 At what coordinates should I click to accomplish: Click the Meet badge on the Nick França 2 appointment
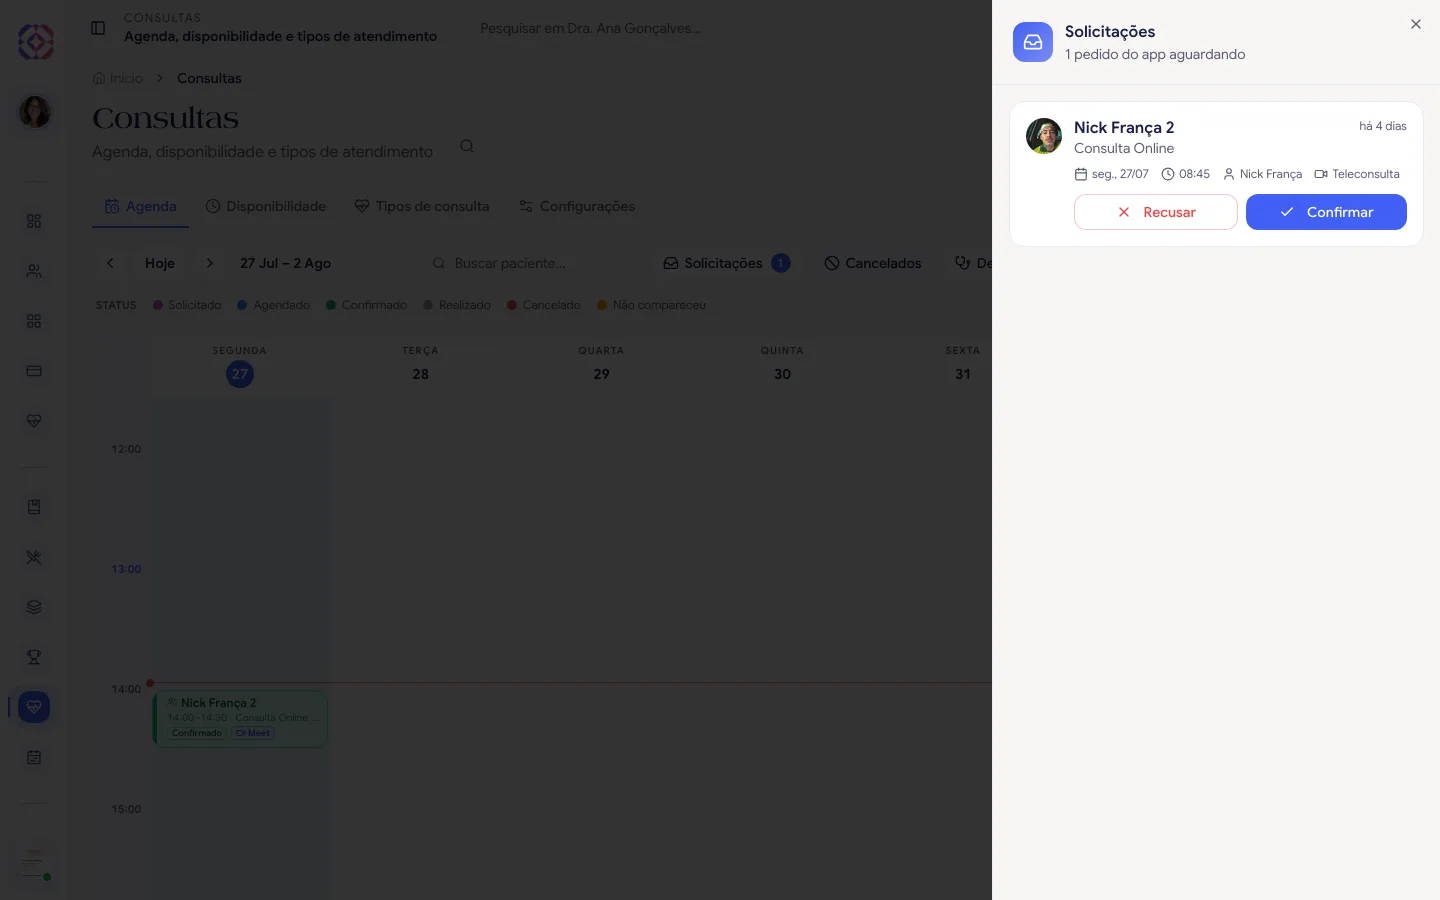[253, 733]
